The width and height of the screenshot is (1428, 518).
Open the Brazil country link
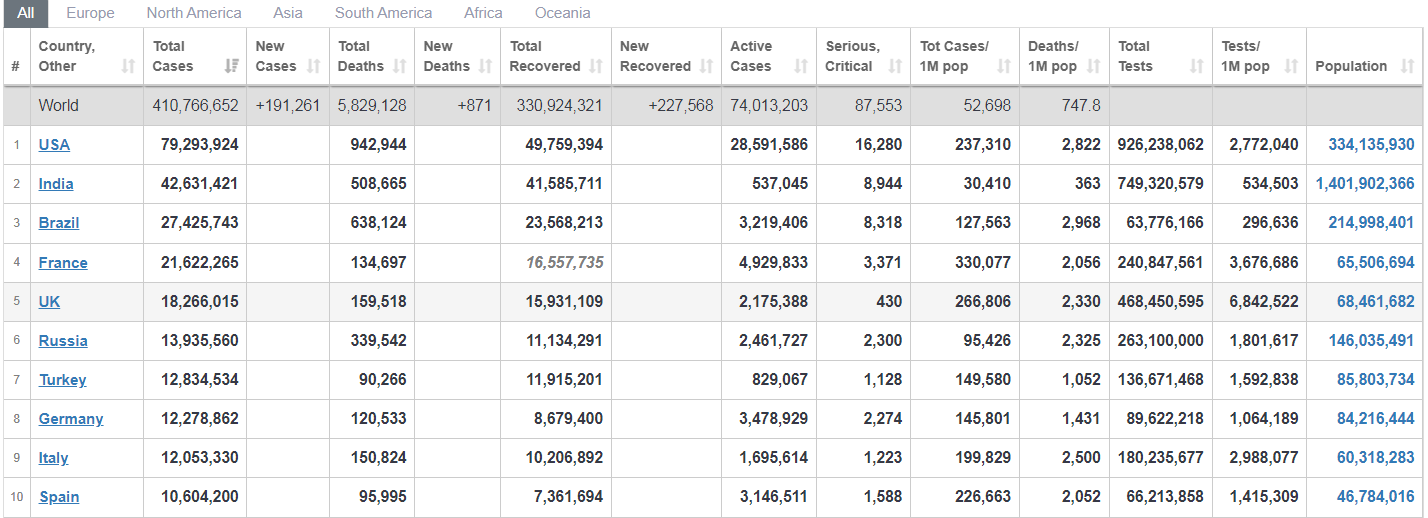(59, 223)
